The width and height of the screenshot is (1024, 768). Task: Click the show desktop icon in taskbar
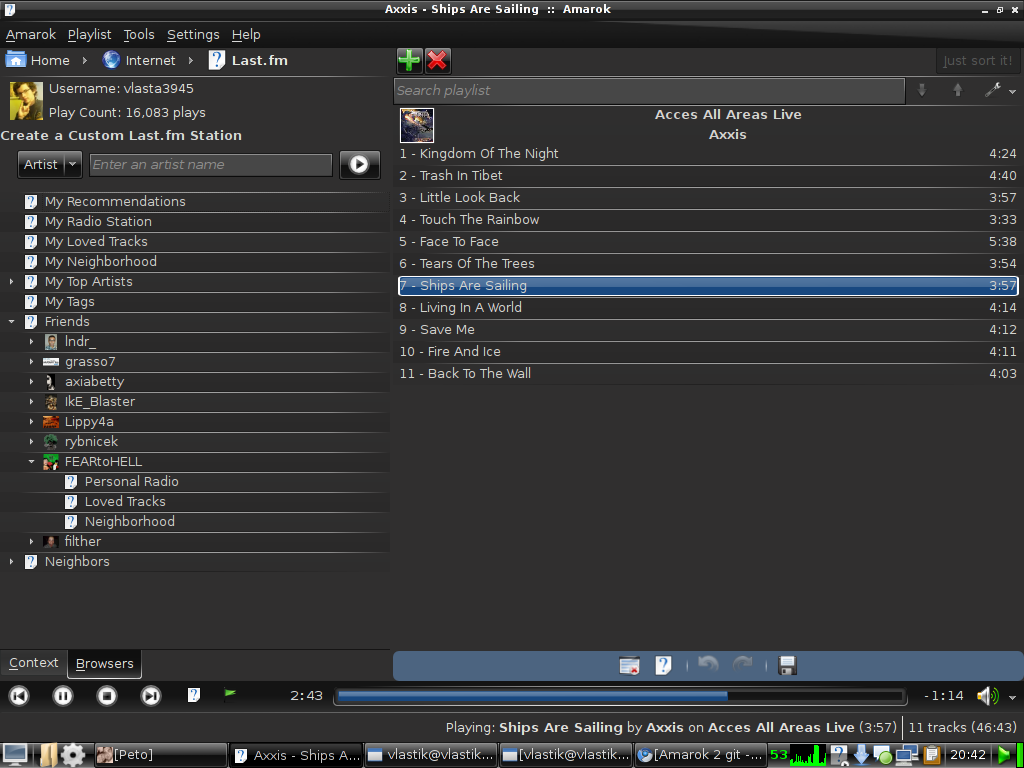15,756
